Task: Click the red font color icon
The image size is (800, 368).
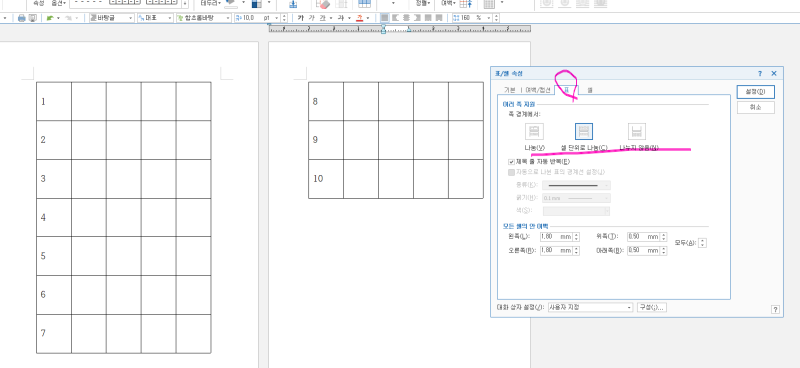Action: coord(360,18)
